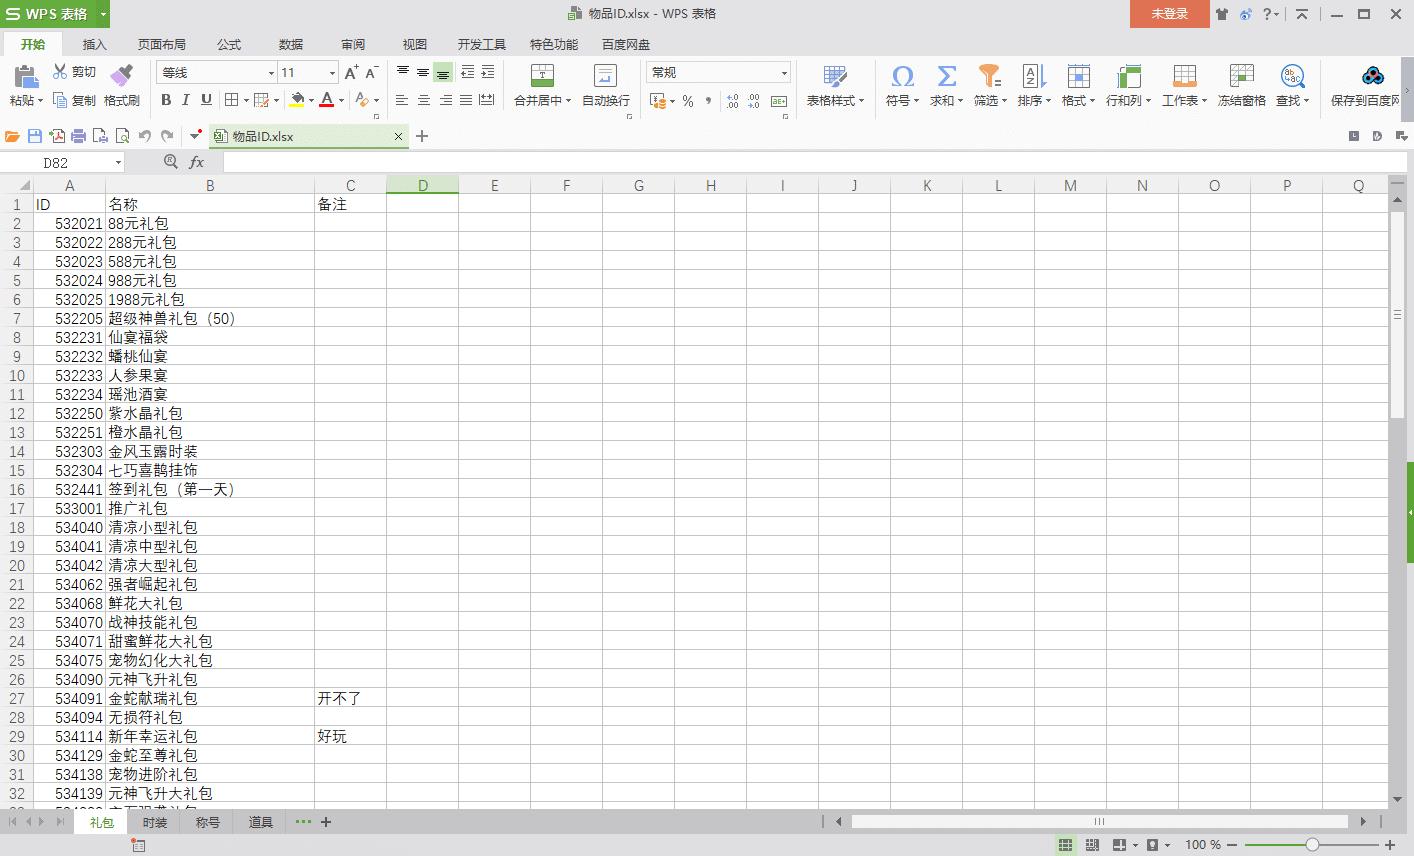Click the Sum (求和) sigma icon
Viewport: 1414px width, 856px height.
946,76
